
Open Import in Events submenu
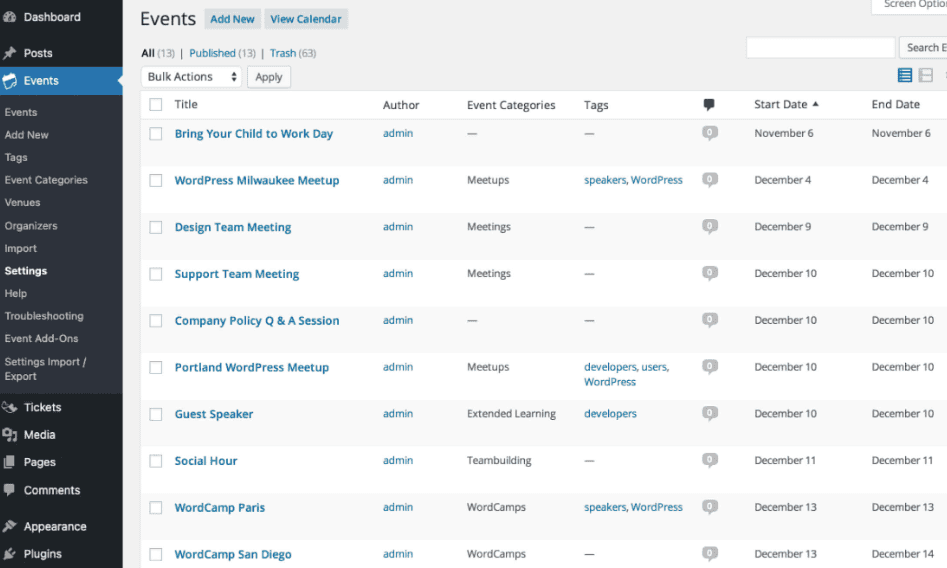click(x=21, y=248)
